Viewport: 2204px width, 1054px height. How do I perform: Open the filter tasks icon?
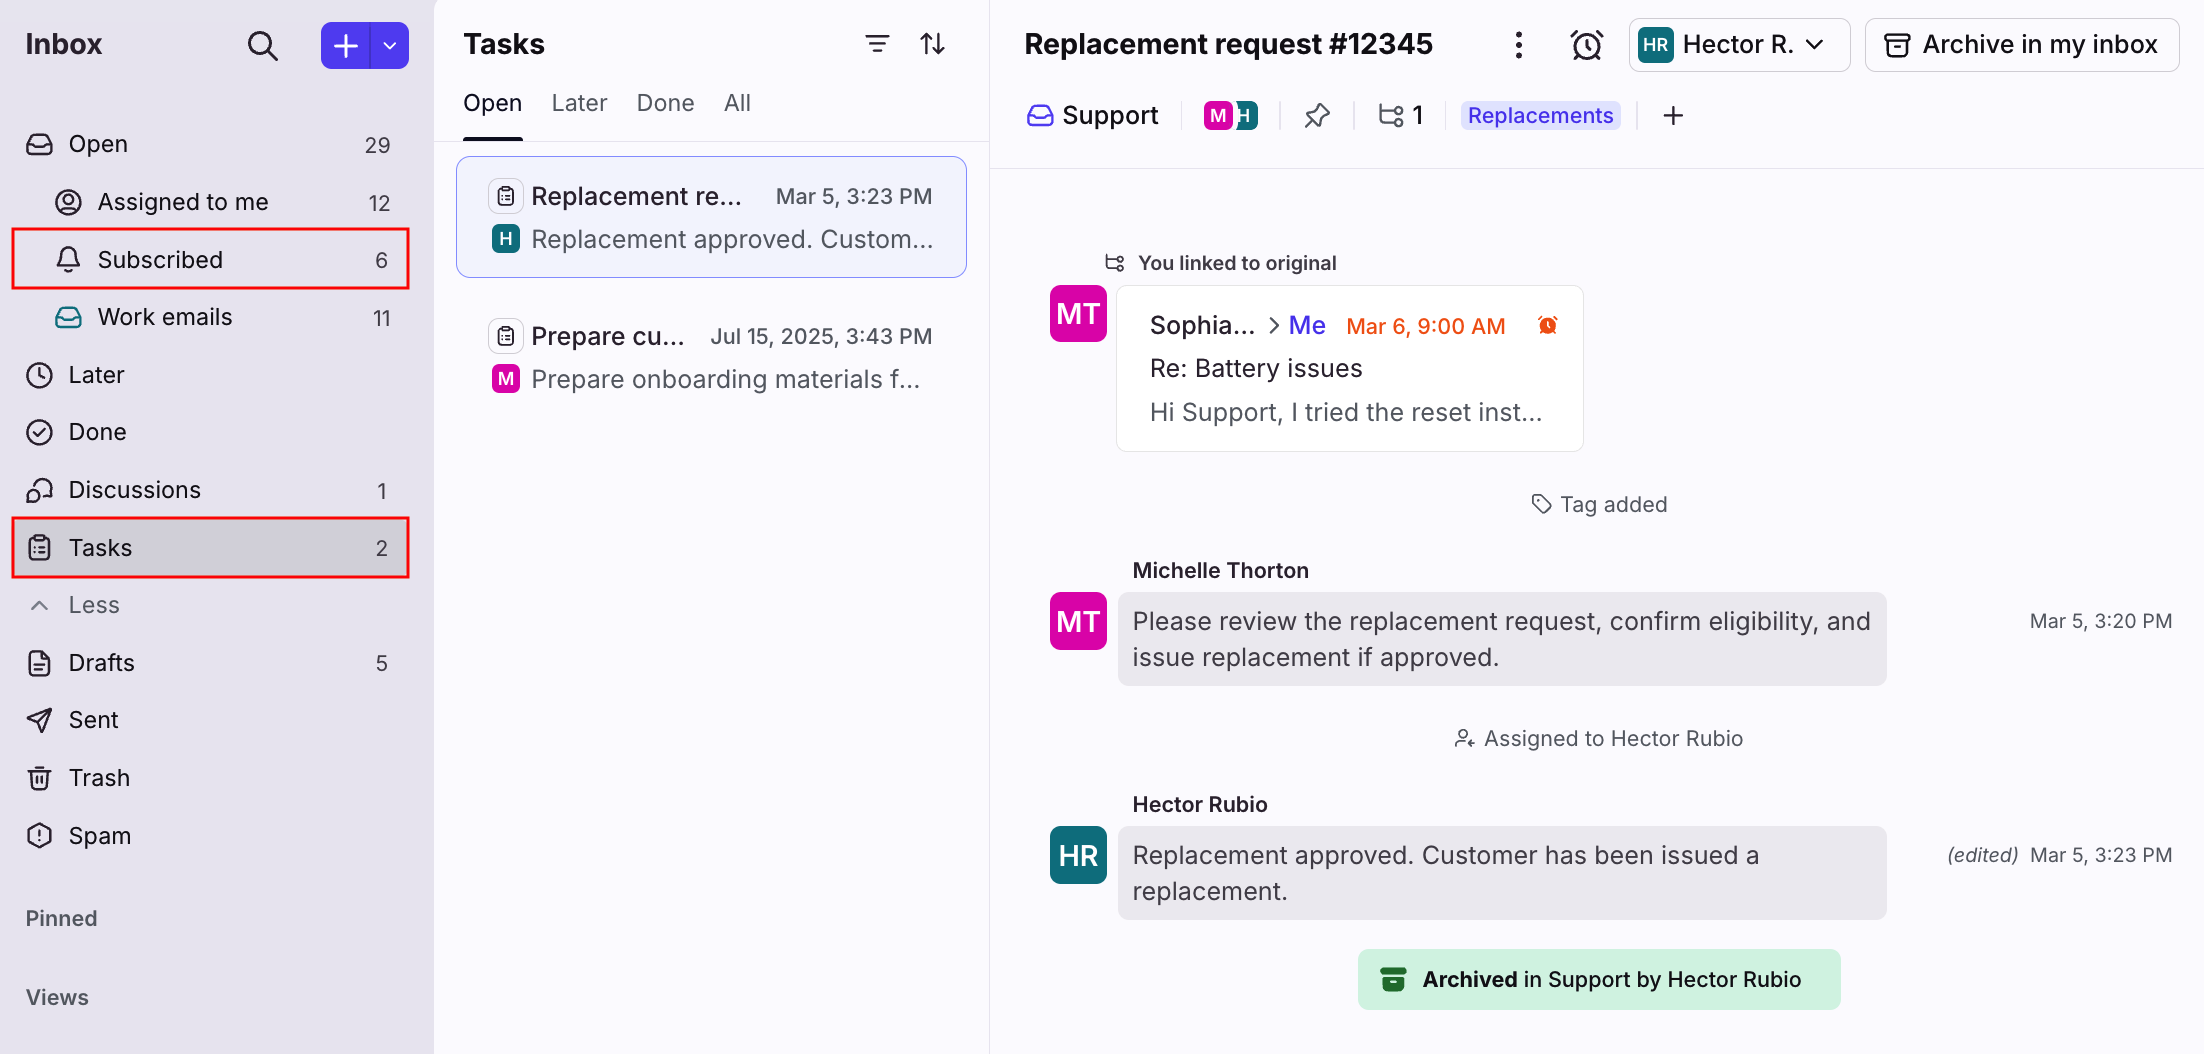click(877, 44)
